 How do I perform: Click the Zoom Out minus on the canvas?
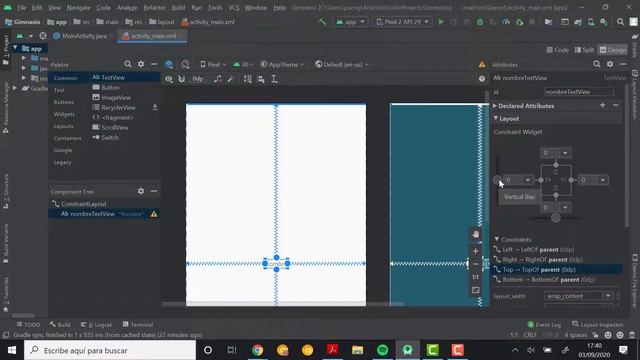coord(476,264)
